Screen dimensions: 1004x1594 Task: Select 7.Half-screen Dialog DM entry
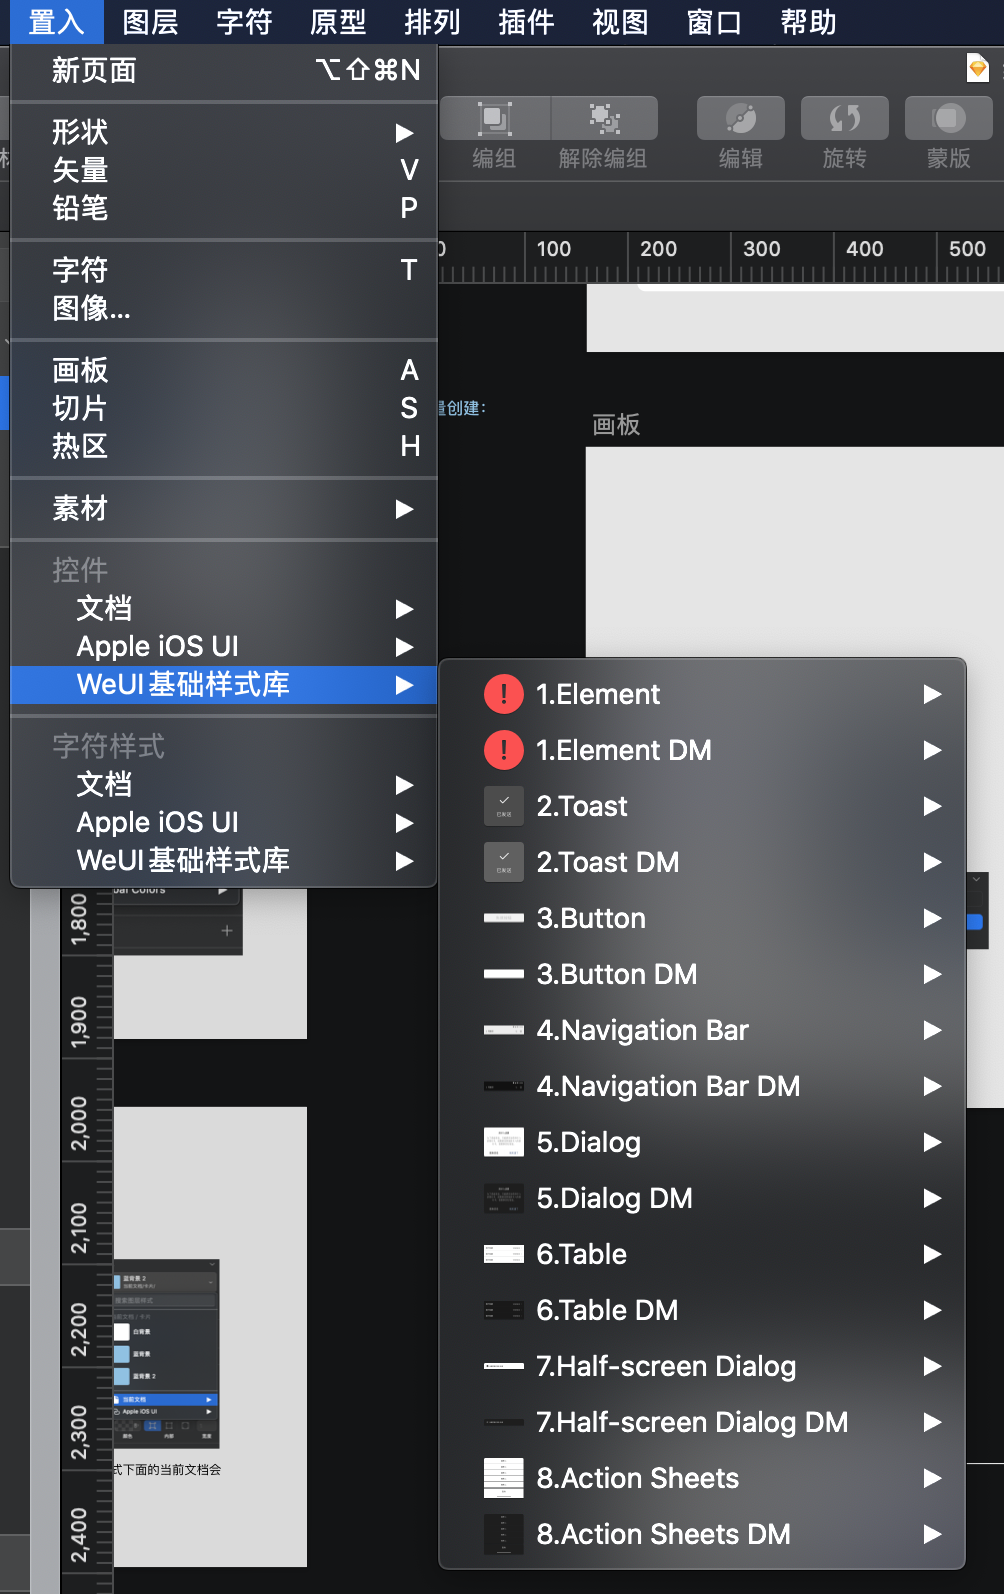click(x=702, y=1422)
